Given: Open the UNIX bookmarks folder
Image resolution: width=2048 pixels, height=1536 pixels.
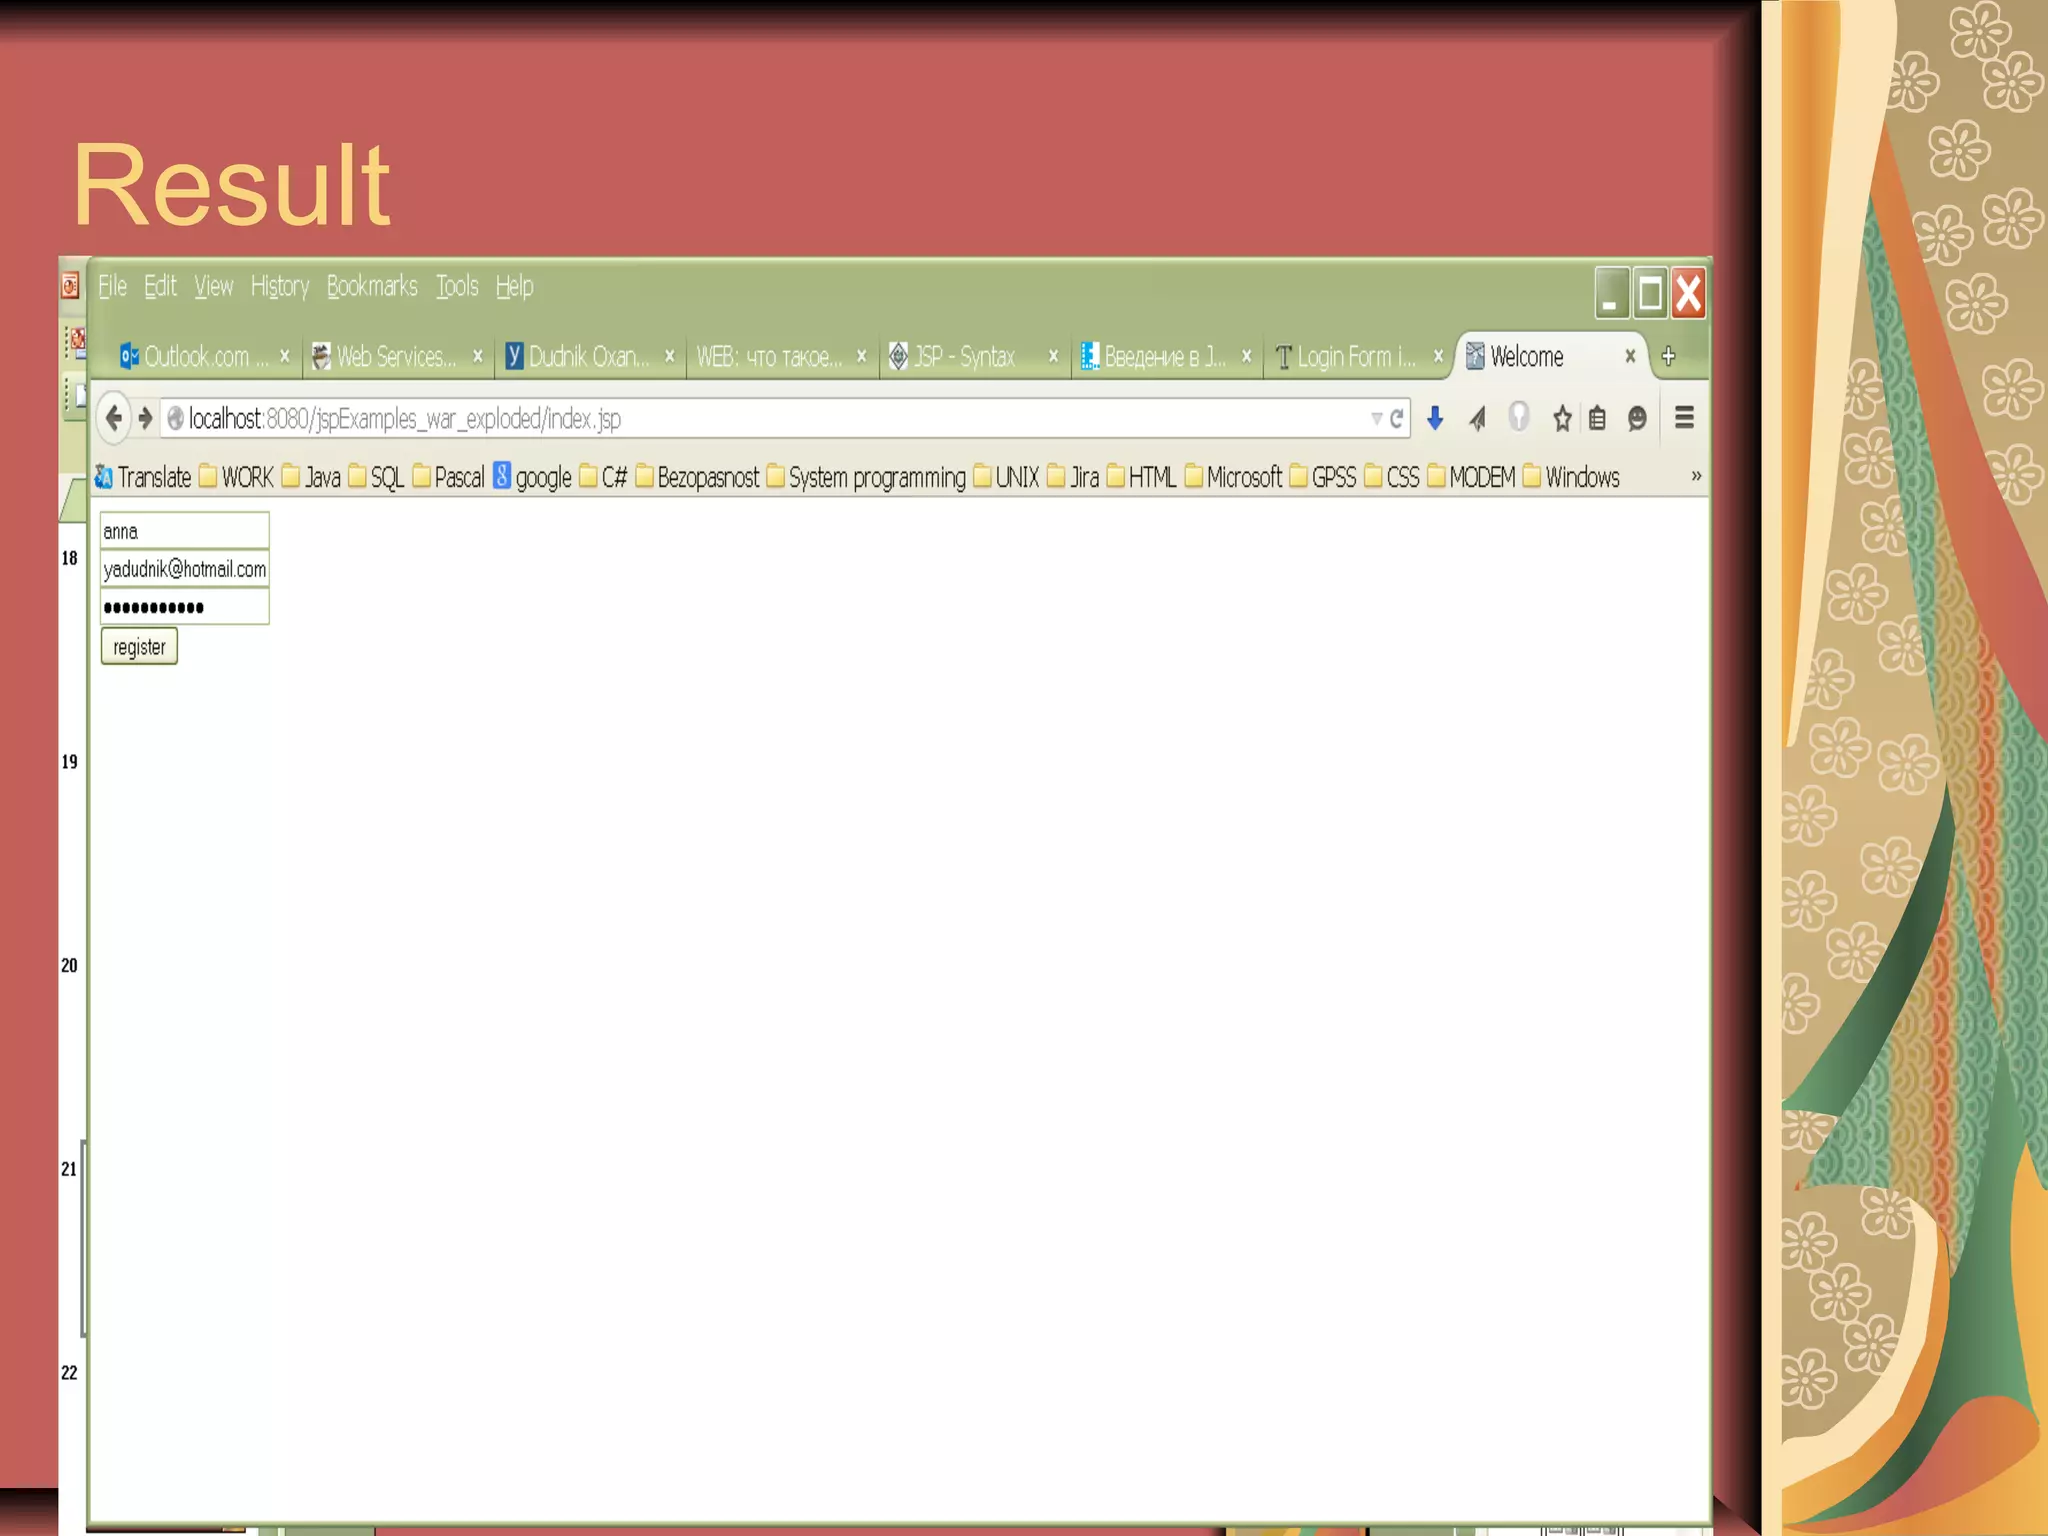Looking at the screenshot, I should point(1006,477).
